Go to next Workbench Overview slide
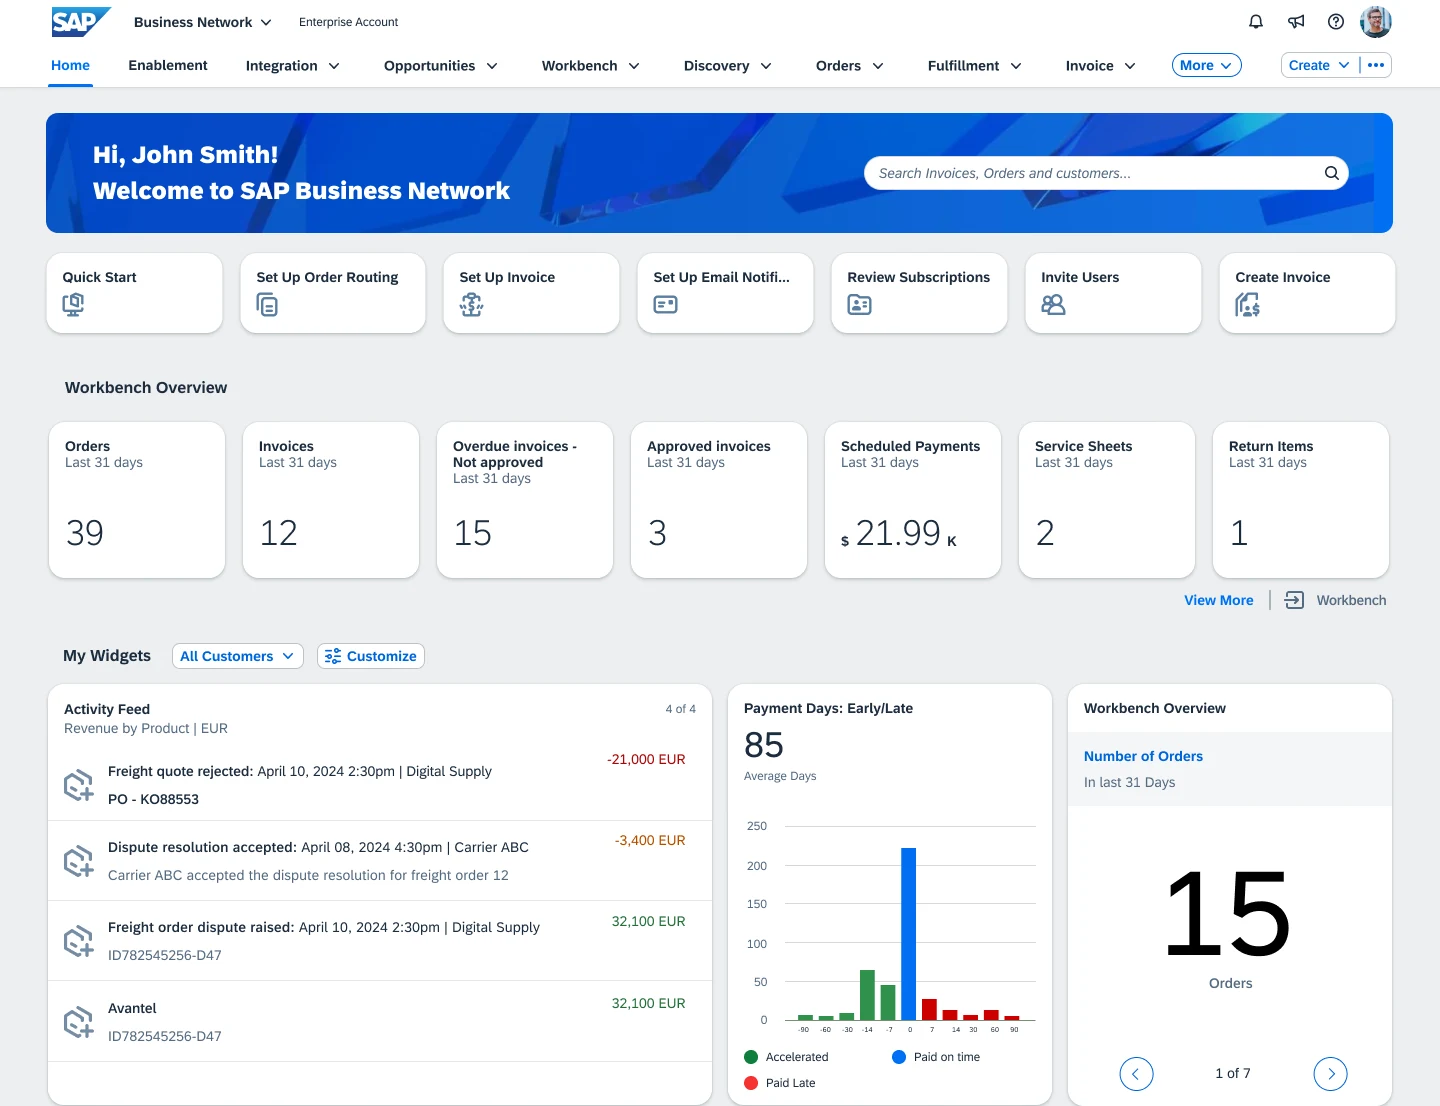1440x1106 pixels. pos(1330,1074)
